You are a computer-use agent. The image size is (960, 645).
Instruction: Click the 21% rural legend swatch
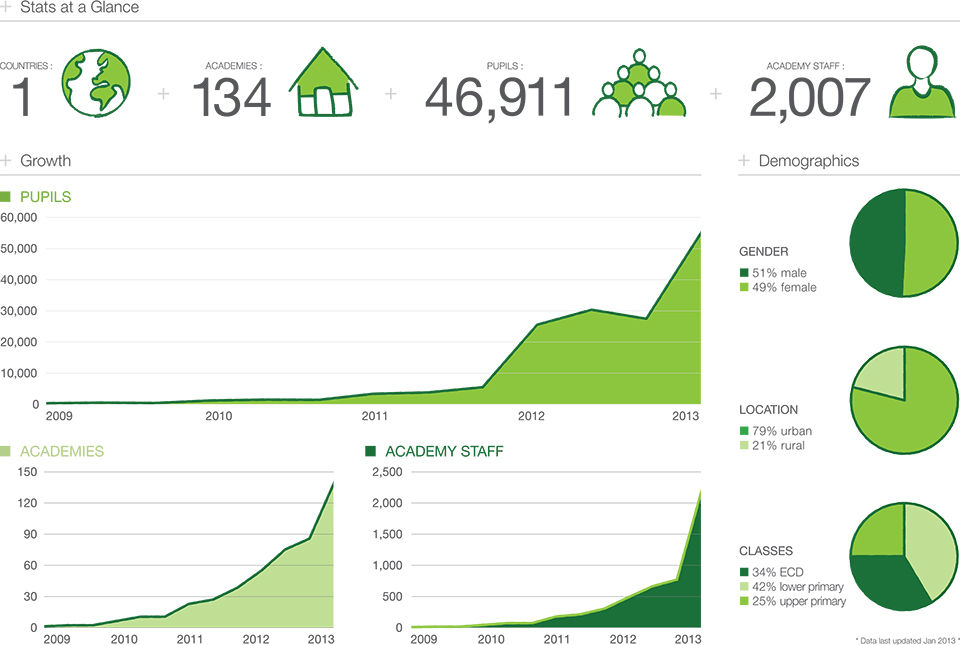(744, 446)
